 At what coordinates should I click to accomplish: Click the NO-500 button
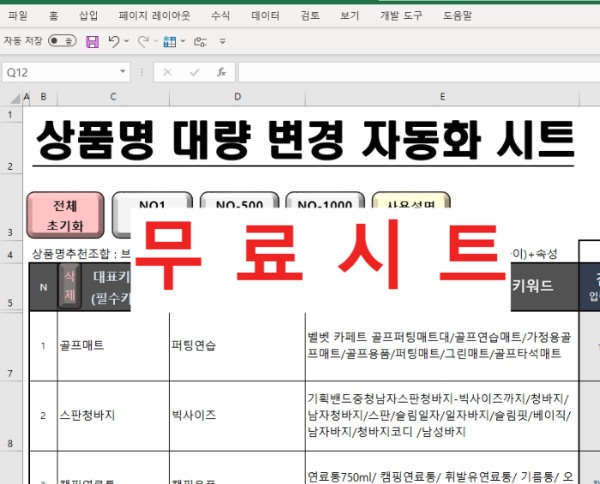click(240, 200)
